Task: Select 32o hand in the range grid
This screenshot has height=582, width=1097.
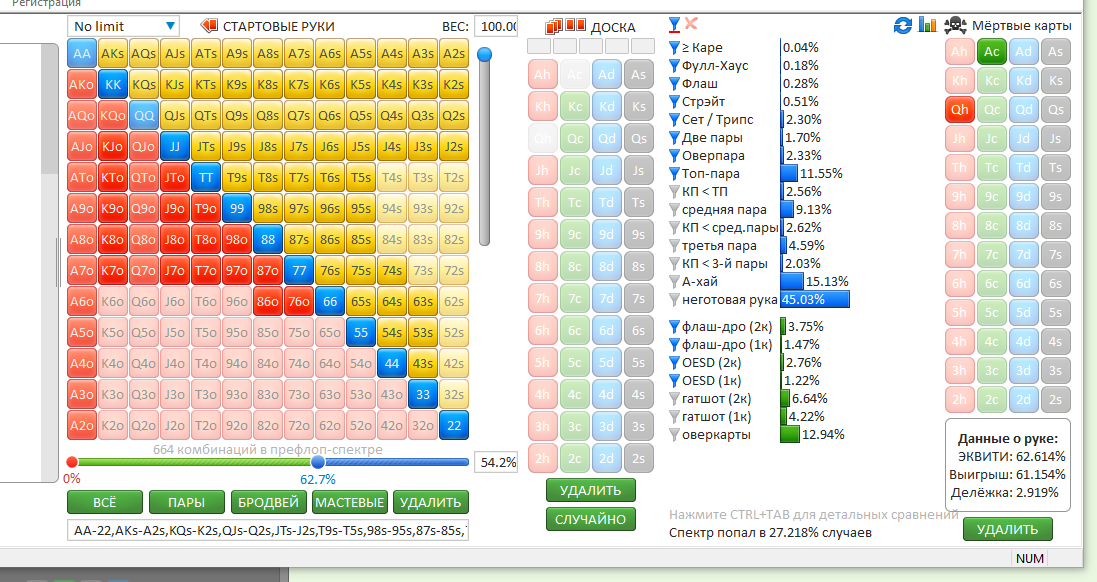Action: (423, 425)
